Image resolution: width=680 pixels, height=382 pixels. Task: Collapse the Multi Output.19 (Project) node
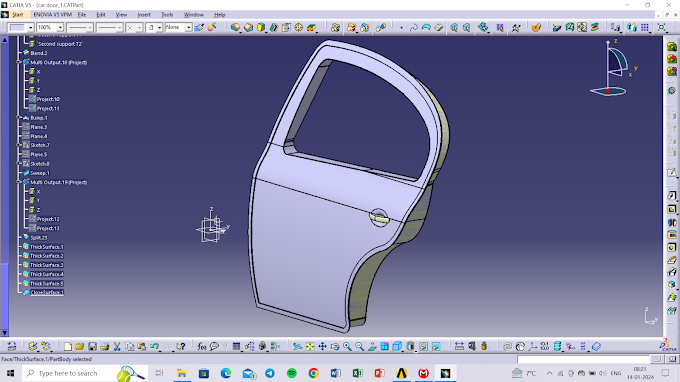19,182
